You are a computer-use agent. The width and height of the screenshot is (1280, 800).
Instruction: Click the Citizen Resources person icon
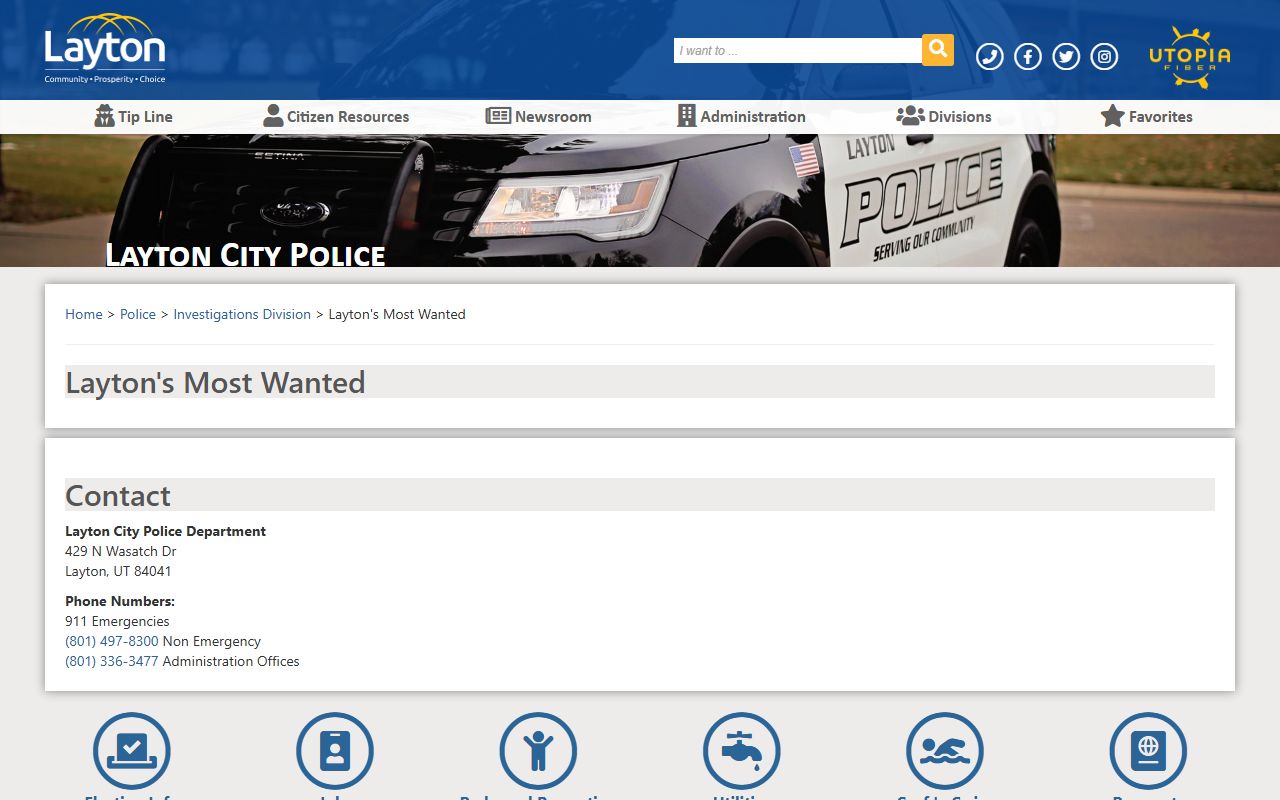pyautogui.click(x=273, y=116)
